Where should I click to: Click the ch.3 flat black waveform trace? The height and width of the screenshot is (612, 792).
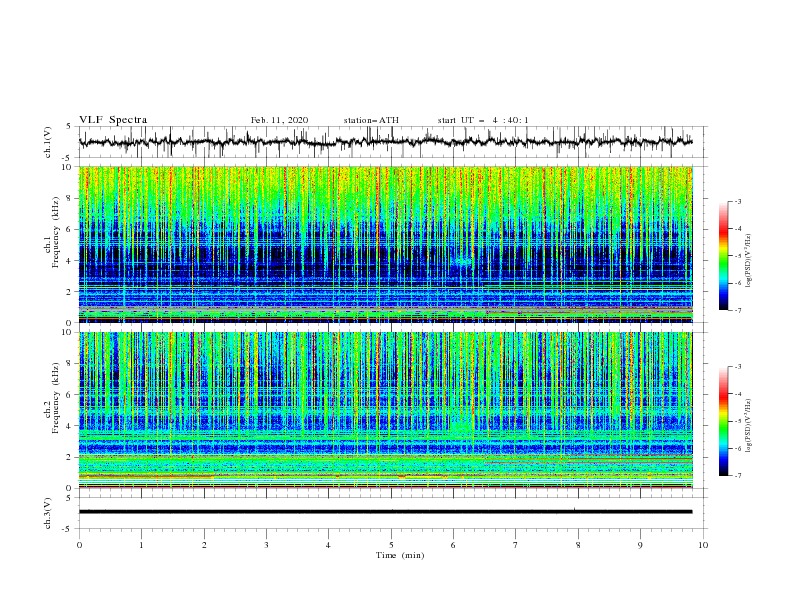(385, 512)
